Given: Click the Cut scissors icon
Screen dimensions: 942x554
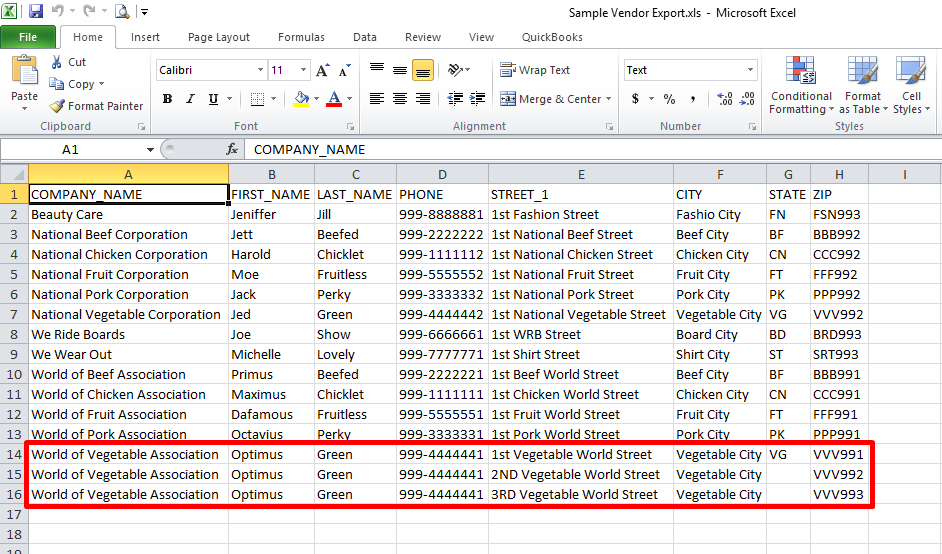Looking at the screenshot, I should click(x=57, y=62).
